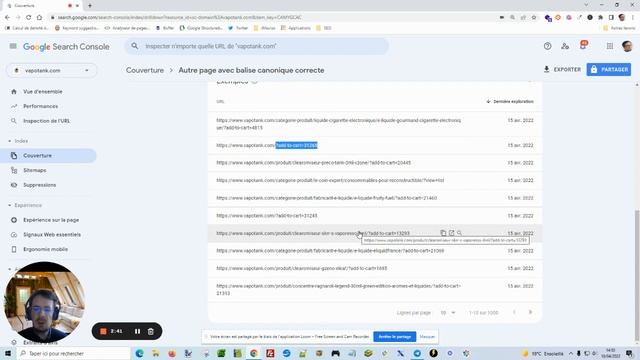Open Edge from the taskbar

(139, 353)
